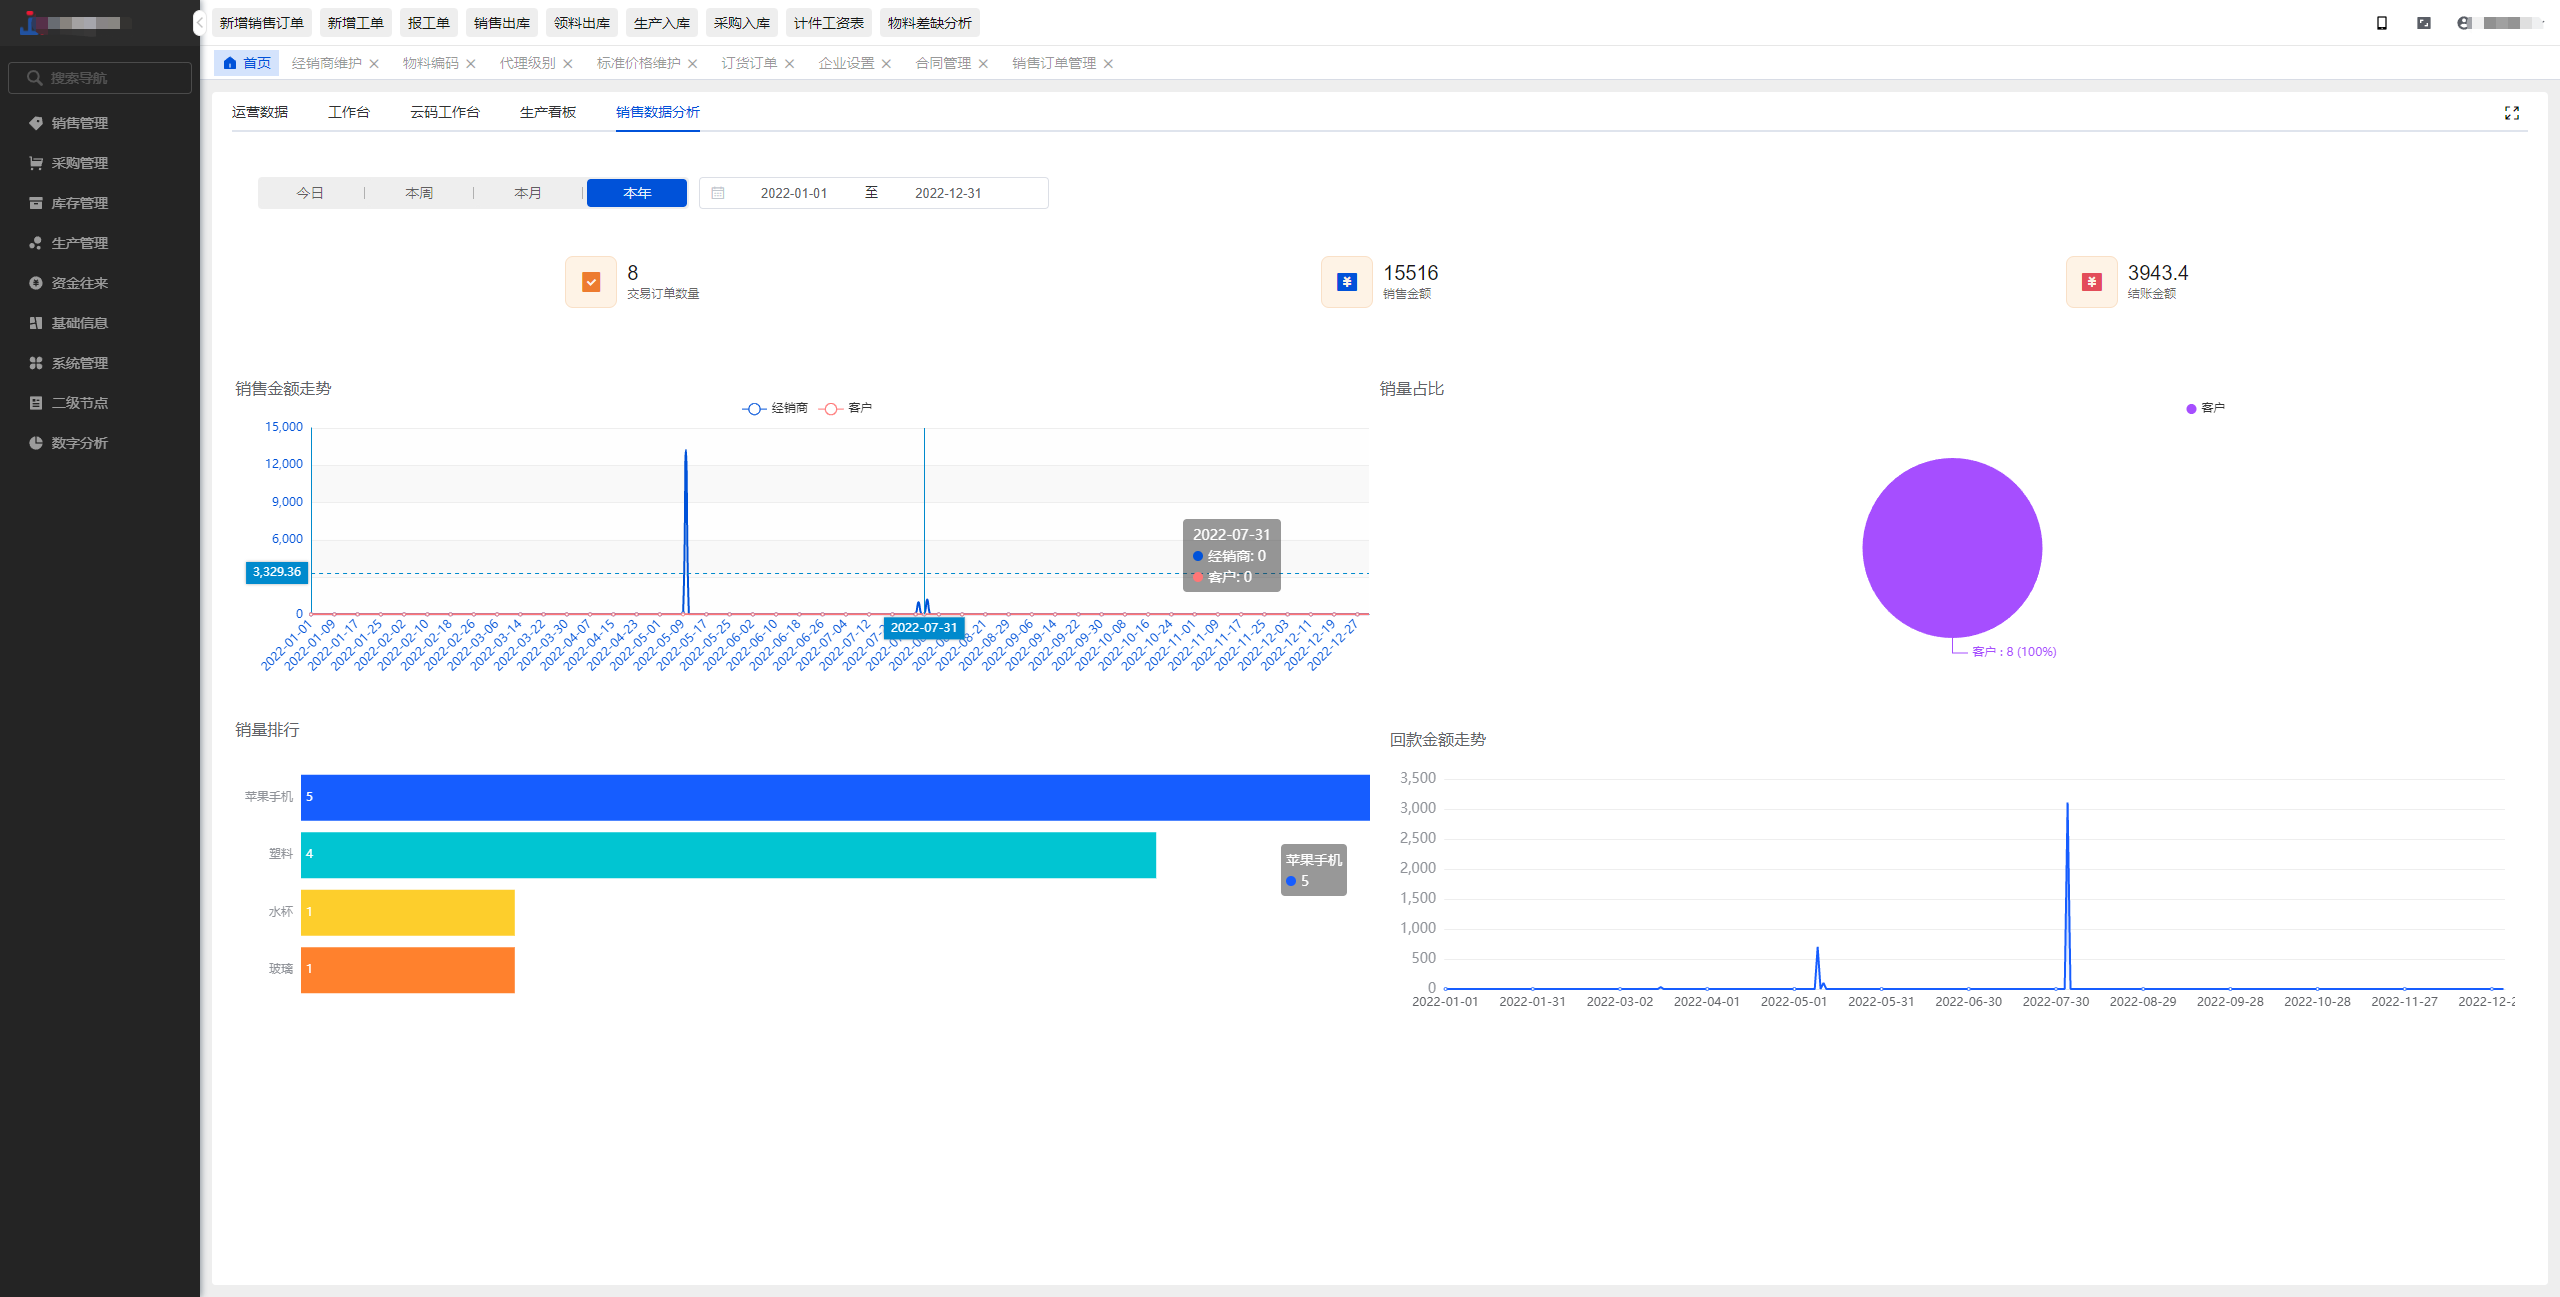The width and height of the screenshot is (2560, 1297).
Task: Toggle 经销商 series in sales trend legend
Action: click(x=775, y=408)
